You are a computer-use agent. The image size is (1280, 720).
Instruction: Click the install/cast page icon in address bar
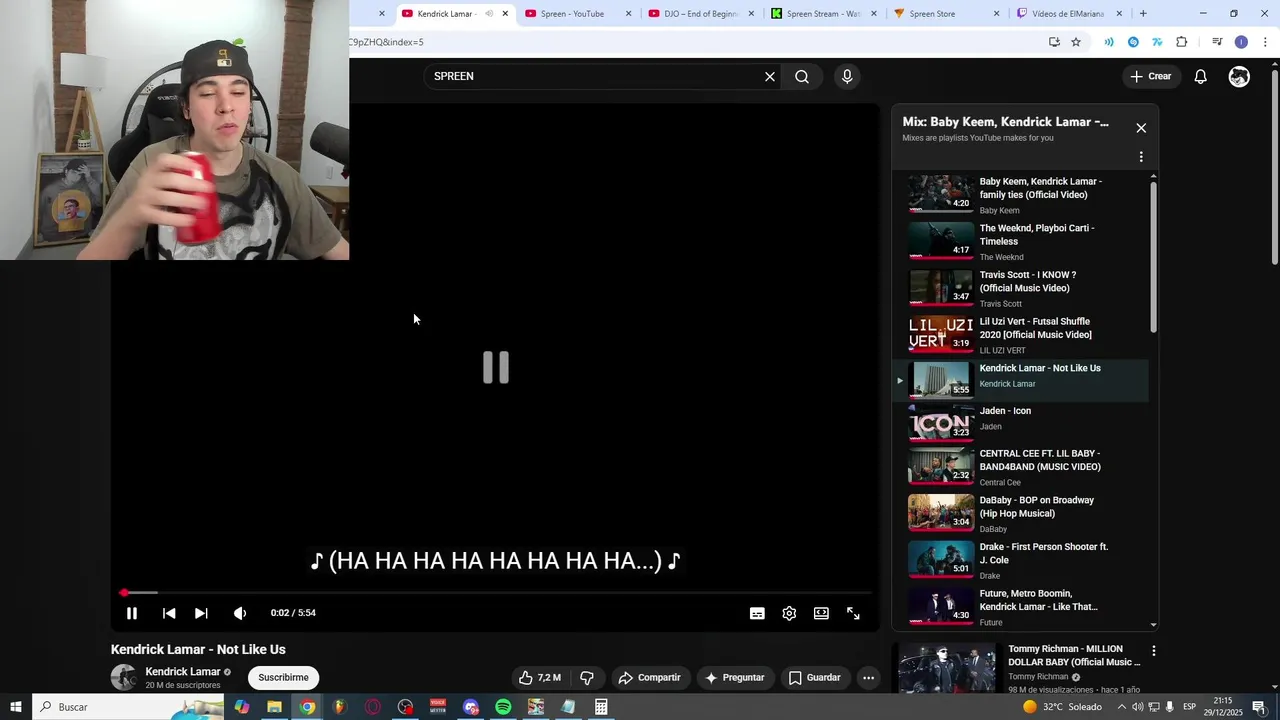(x=1054, y=42)
